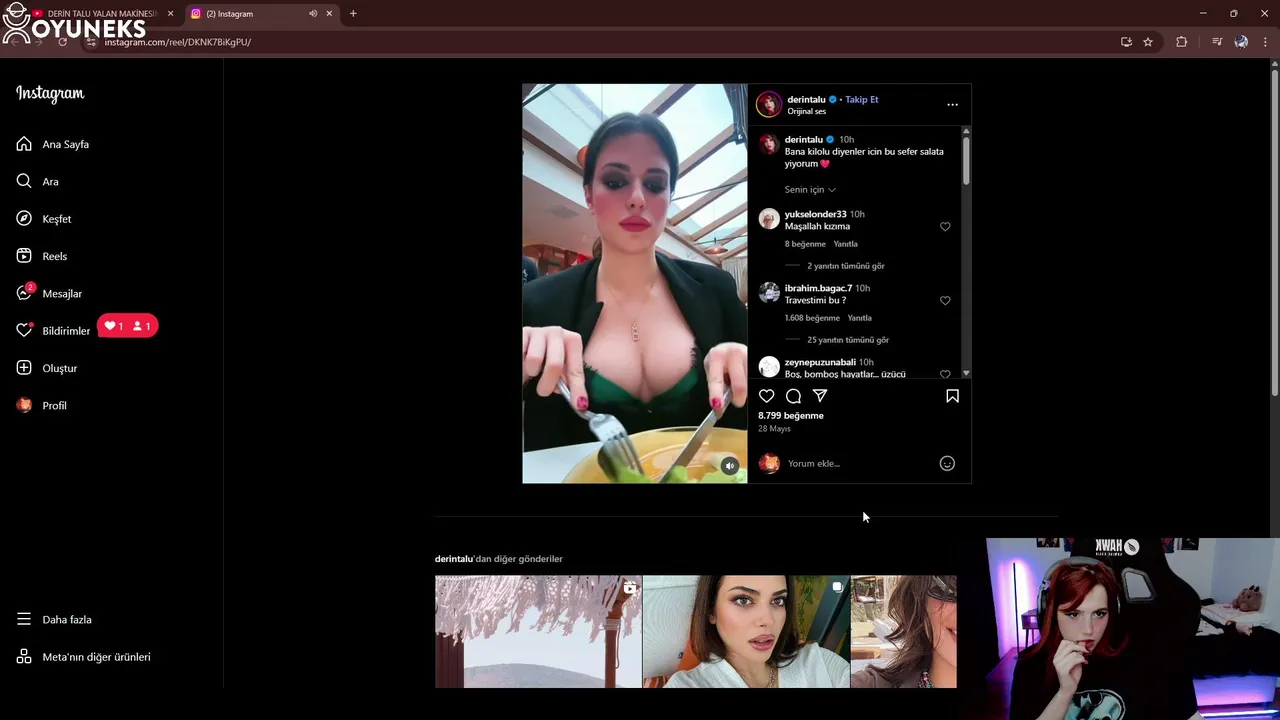Viewport: 1280px width, 720px height.
Task: Share the post with paper-plane icon
Action: pos(820,396)
